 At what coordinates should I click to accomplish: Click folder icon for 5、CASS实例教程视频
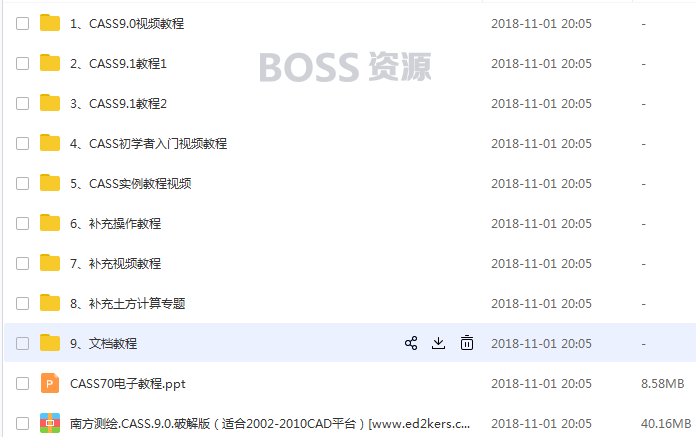(x=50, y=183)
